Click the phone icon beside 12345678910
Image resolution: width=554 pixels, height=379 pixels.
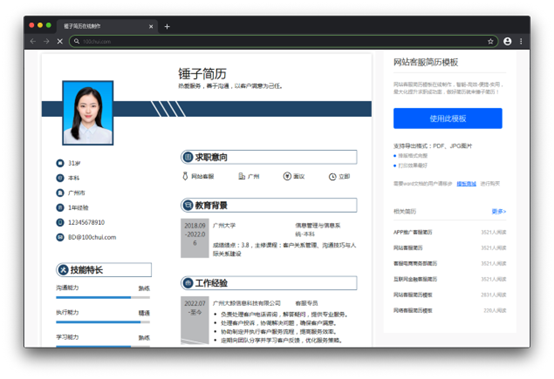[x=60, y=223]
